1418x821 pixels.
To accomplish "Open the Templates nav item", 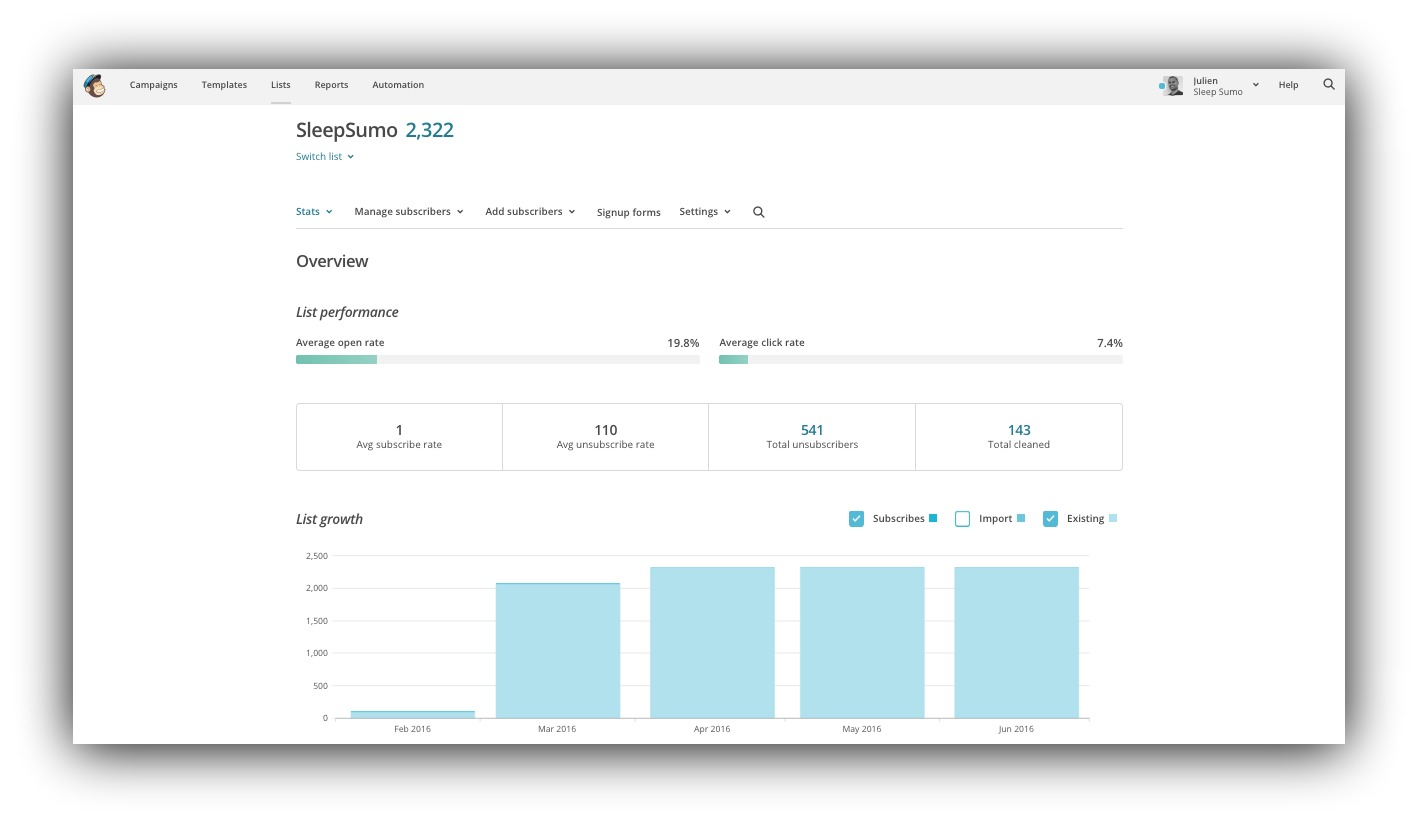I will tap(224, 85).
